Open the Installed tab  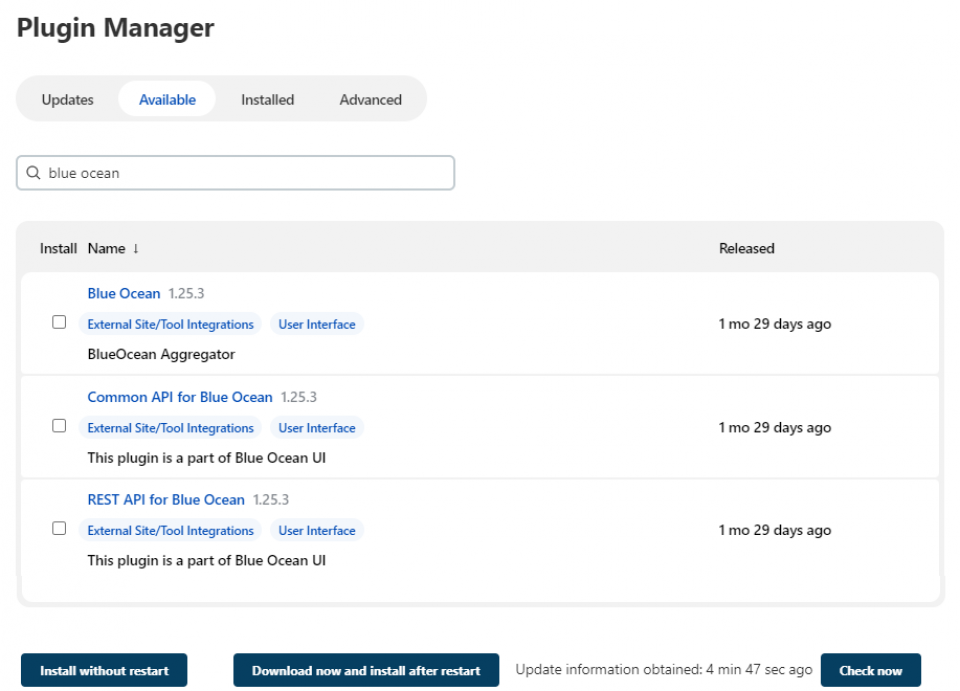tap(268, 100)
